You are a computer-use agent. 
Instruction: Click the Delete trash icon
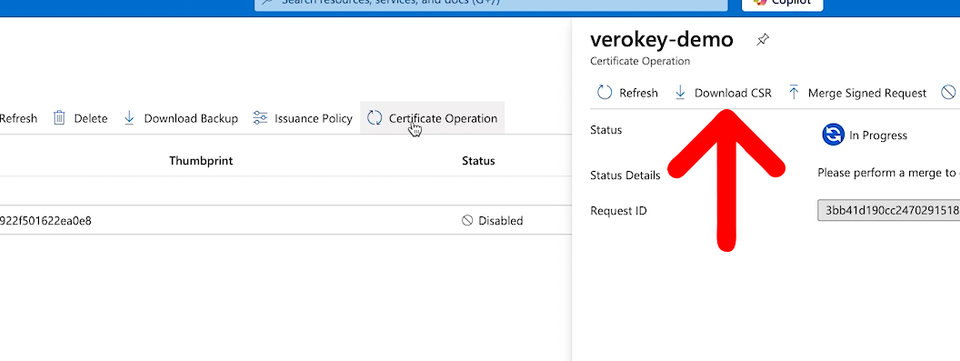tap(59, 118)
